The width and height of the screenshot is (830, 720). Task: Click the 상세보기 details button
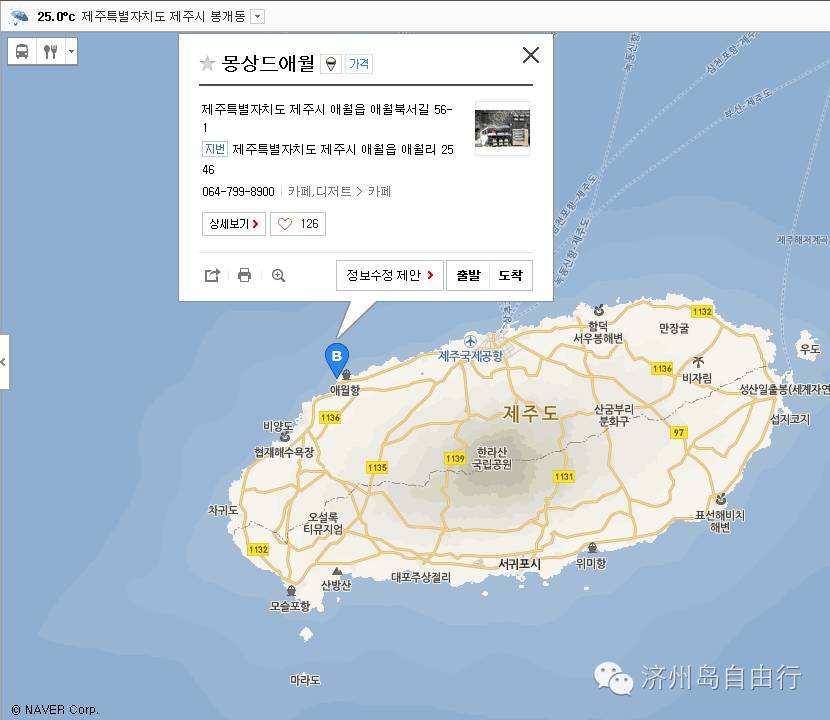coord(233,224)
